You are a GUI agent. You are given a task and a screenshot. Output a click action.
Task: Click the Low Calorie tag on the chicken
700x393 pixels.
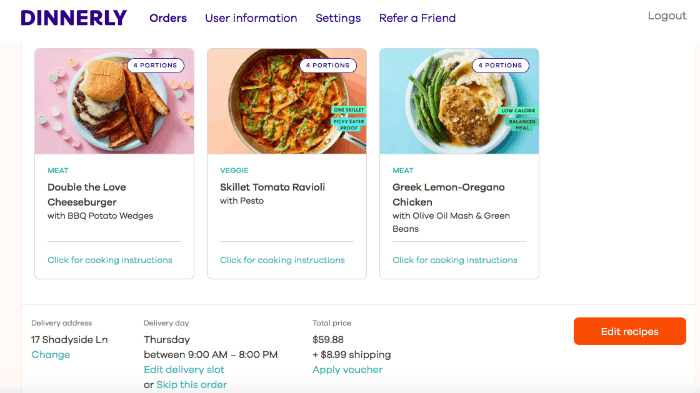click(518, 110)
